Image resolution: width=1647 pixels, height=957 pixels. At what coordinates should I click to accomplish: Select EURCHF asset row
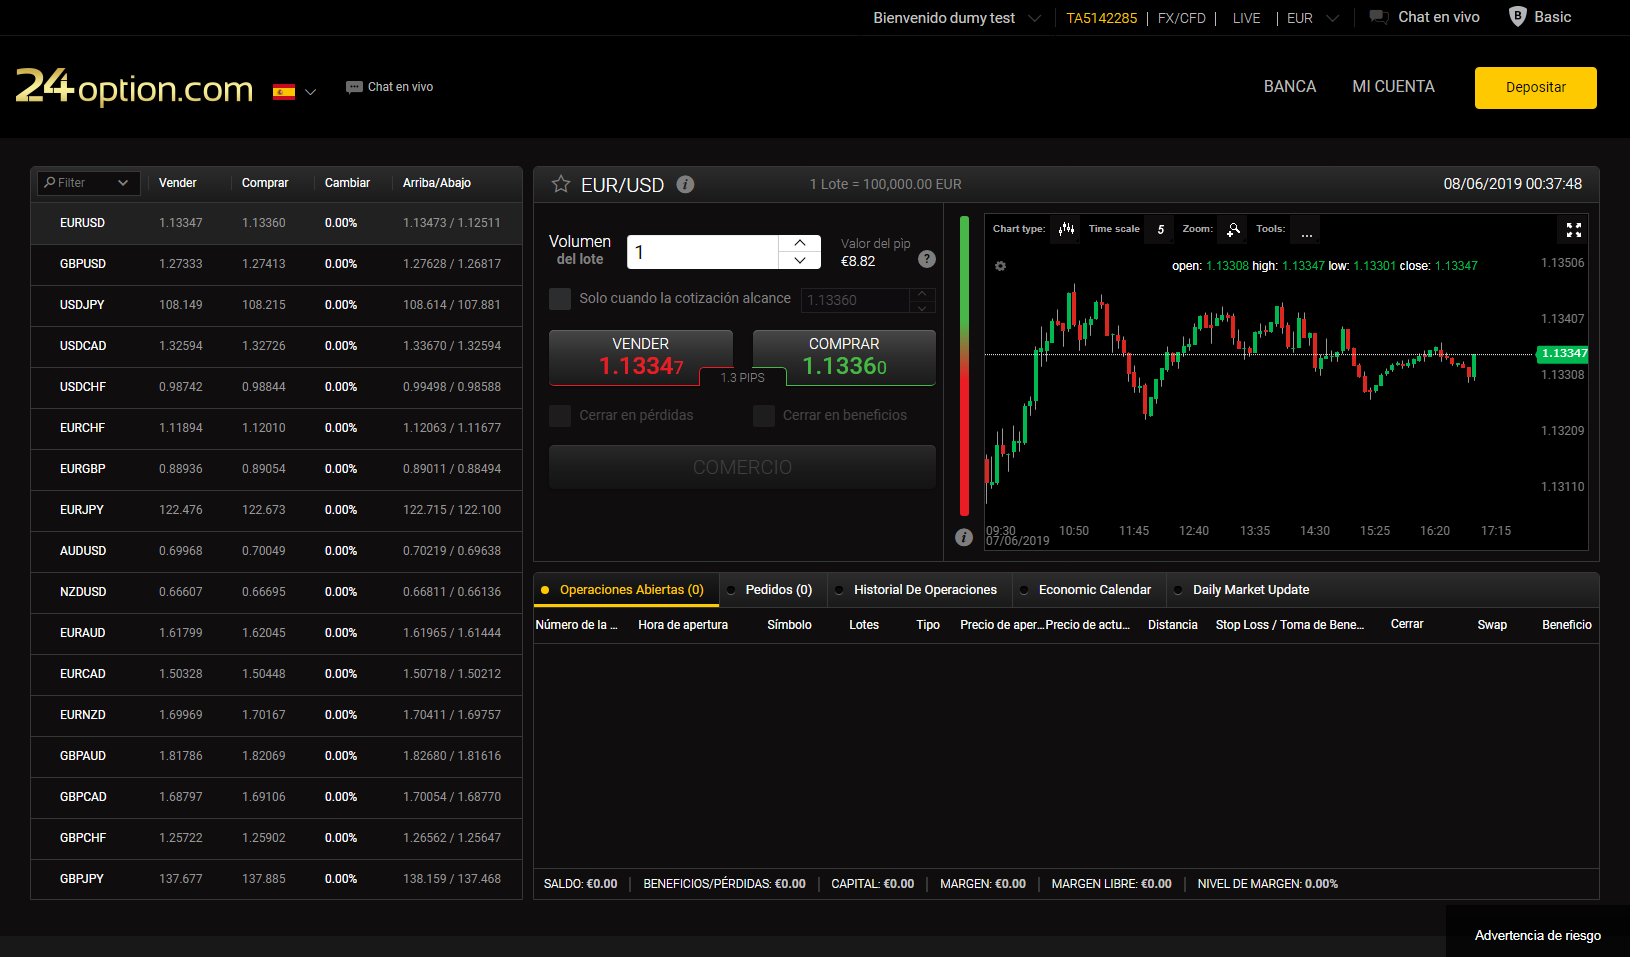point(277,428)
